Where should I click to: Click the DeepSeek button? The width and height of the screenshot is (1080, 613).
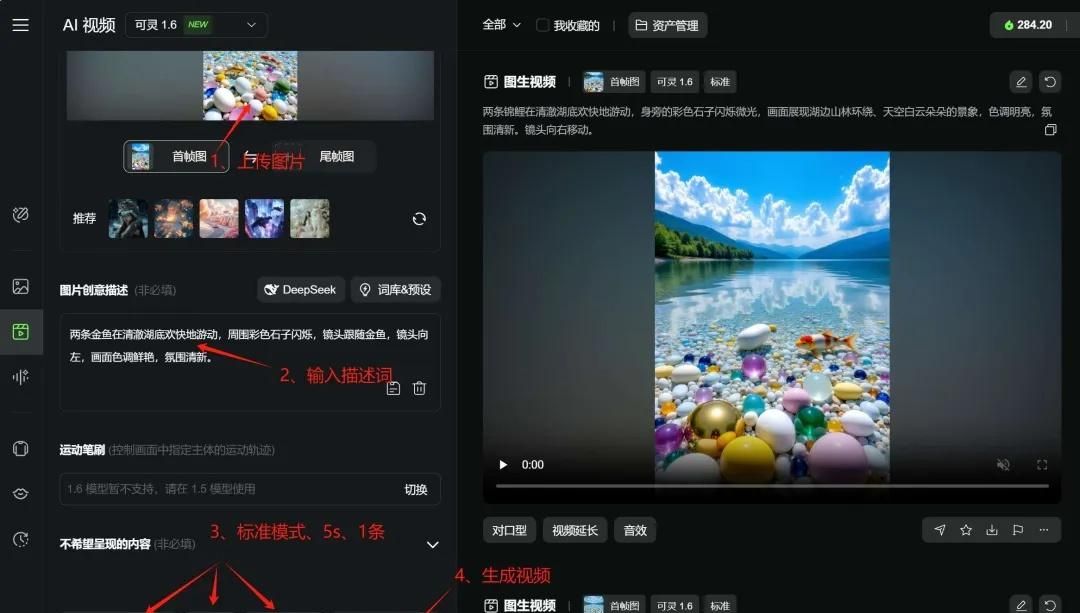[301, 290]
